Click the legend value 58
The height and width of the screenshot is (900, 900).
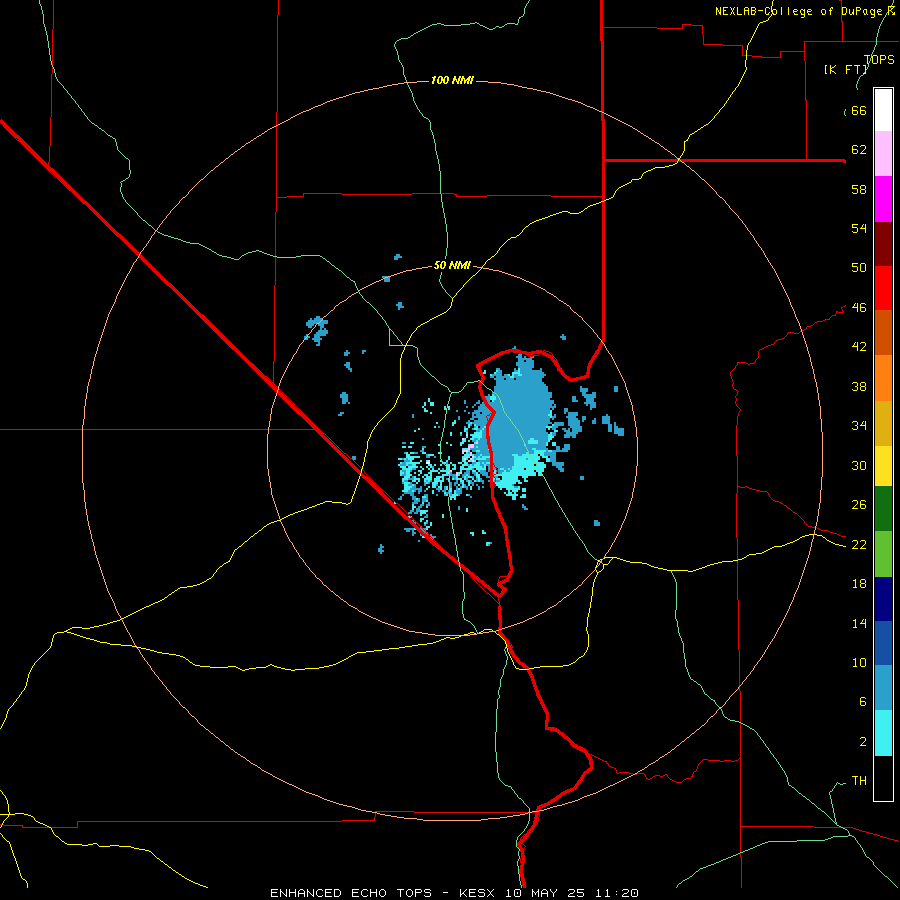click(x=859, y=189)
